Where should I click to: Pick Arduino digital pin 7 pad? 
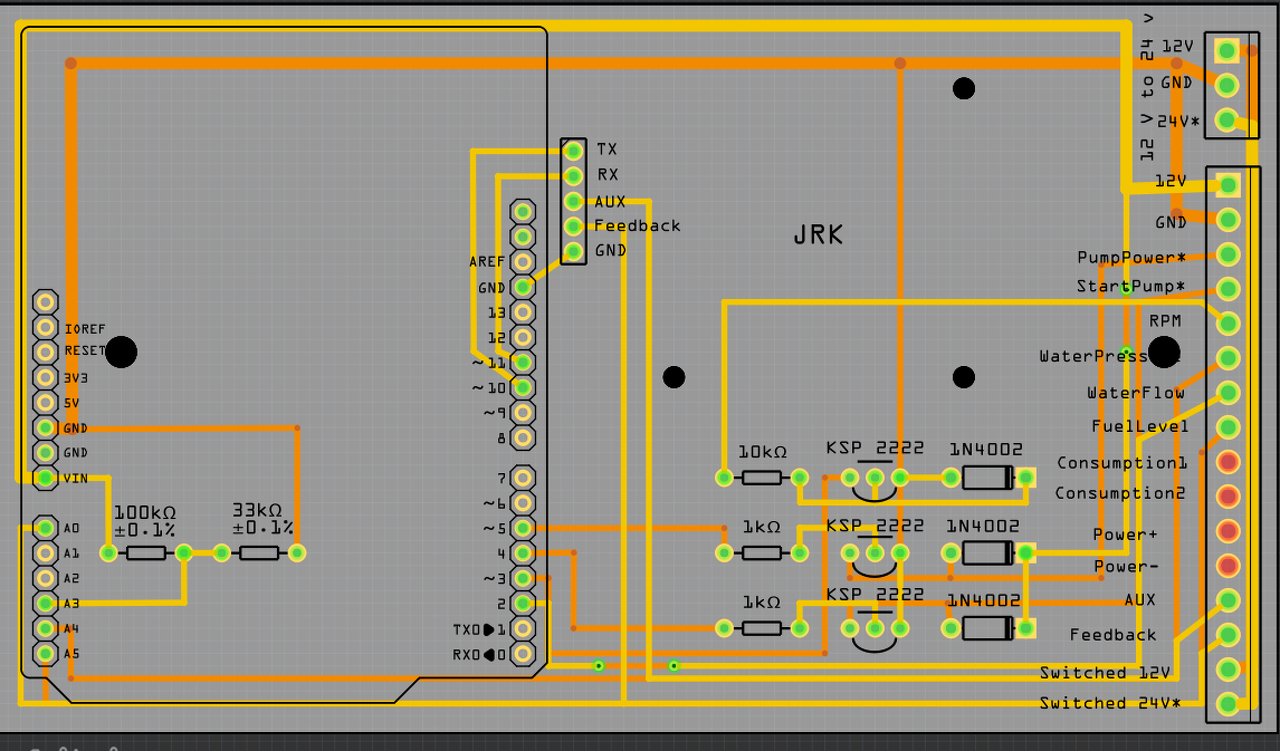tap(522, 478)
